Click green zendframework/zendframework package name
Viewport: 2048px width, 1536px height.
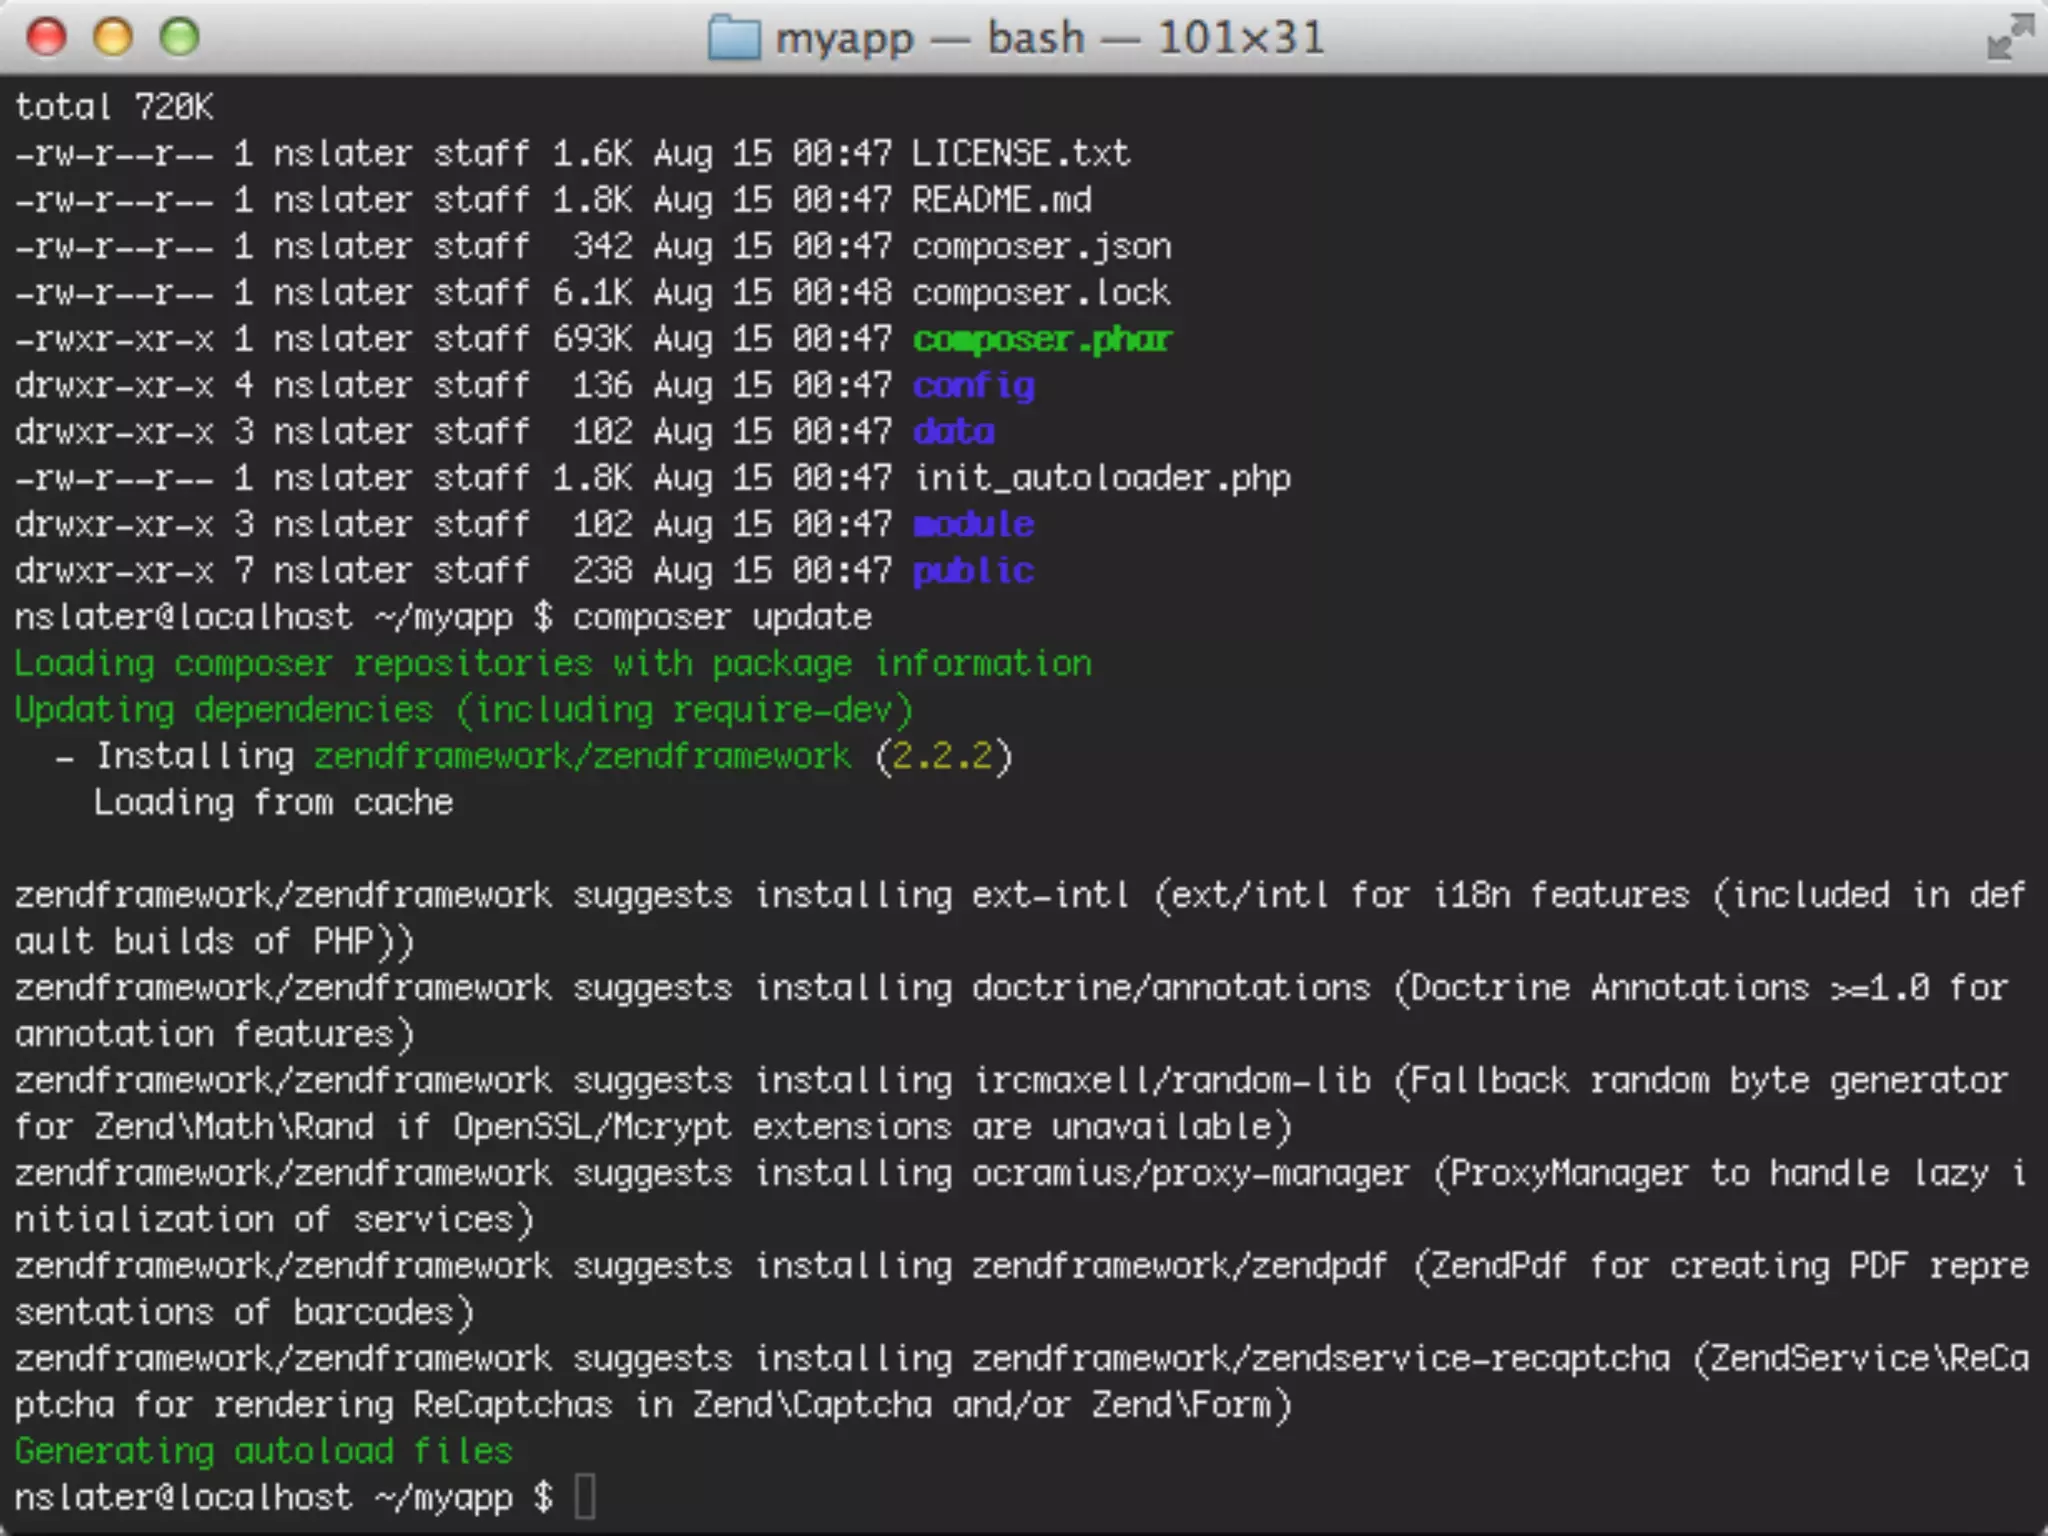[x=582, y=756]
